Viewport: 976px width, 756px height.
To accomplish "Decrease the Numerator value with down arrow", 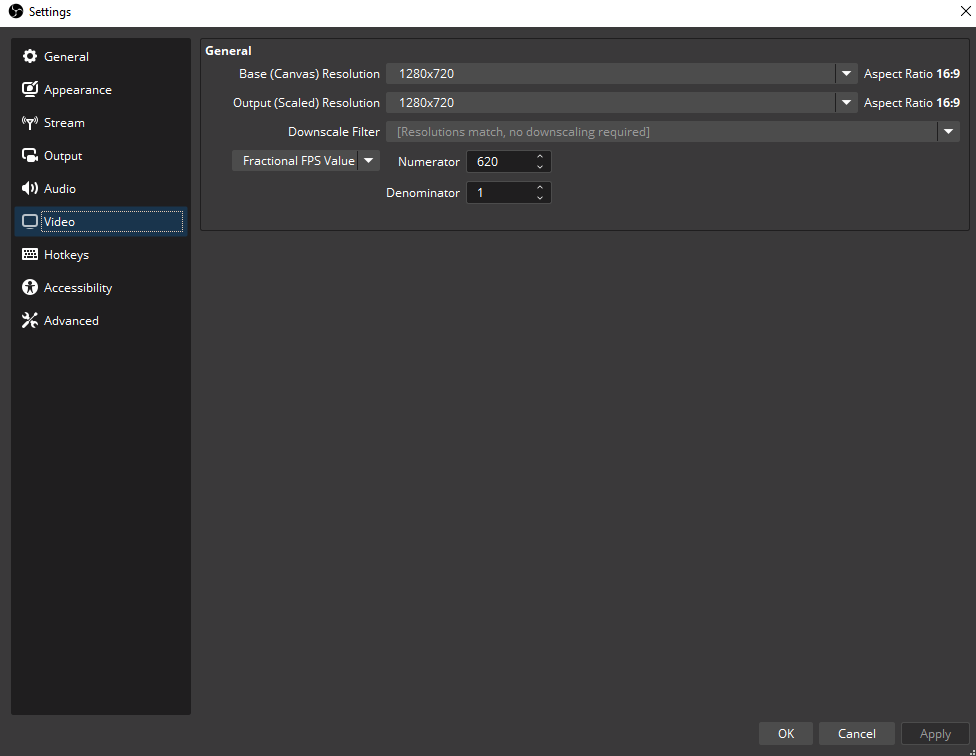I will (540, 167).
